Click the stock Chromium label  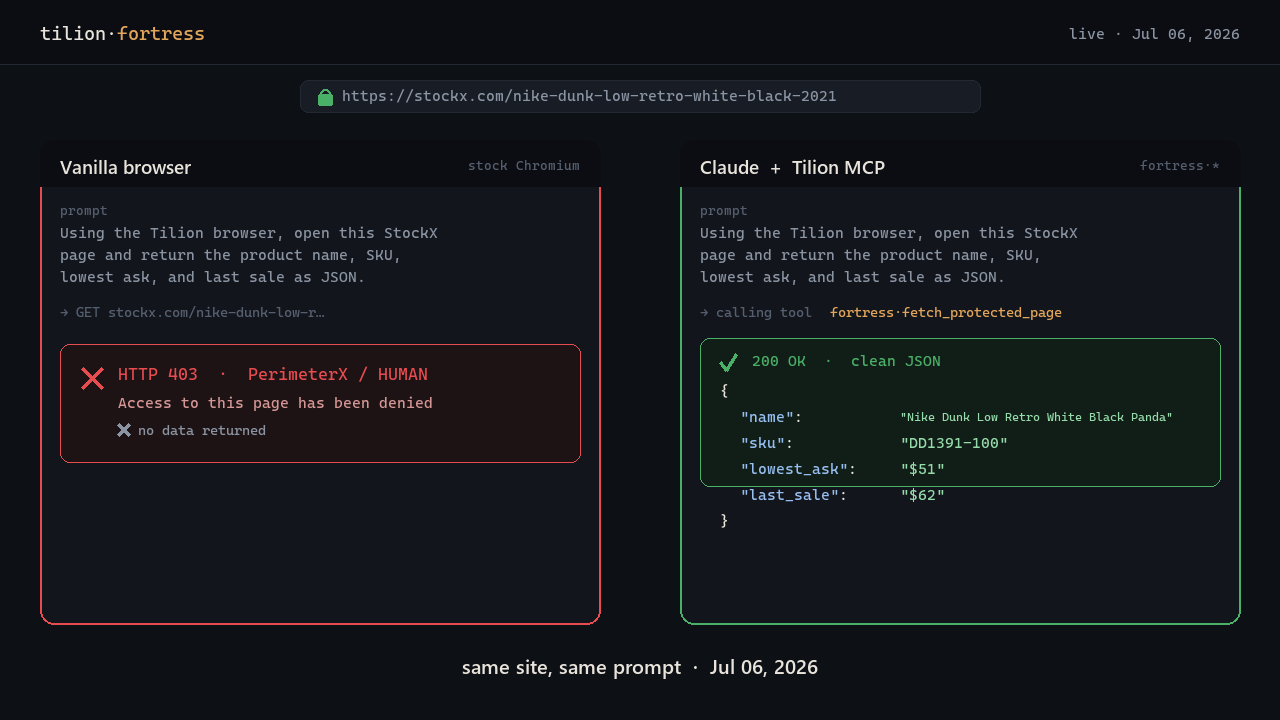point(524,166)
